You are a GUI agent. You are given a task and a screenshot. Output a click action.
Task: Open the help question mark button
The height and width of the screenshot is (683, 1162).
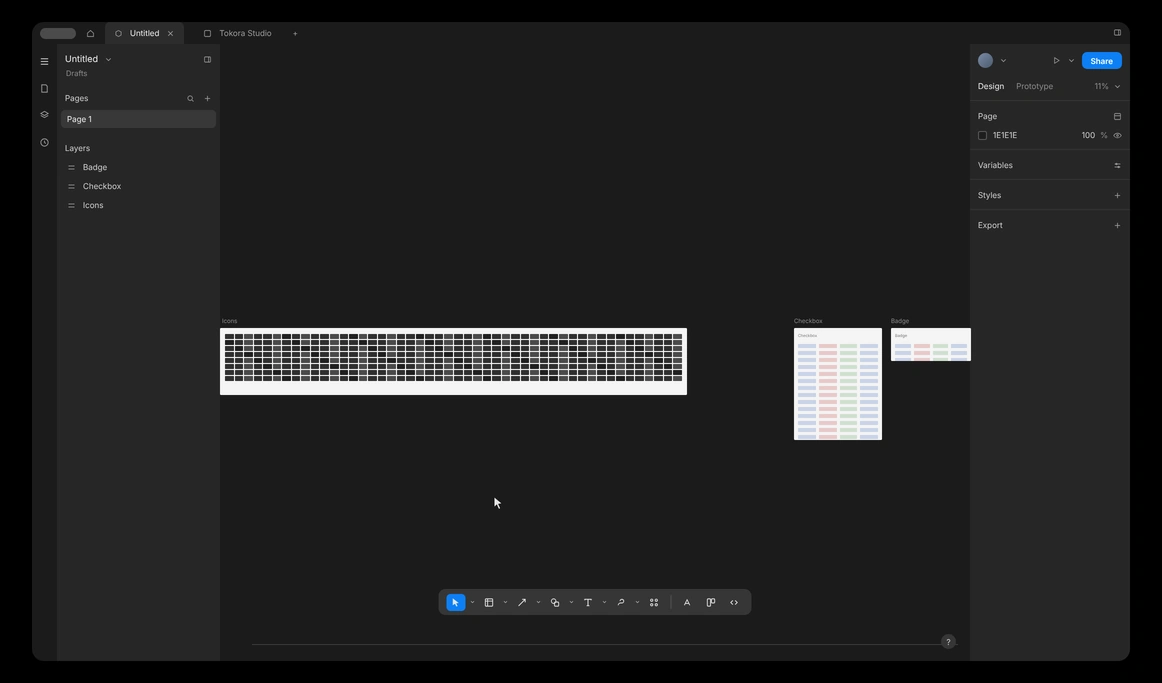(x=948, y=642)
